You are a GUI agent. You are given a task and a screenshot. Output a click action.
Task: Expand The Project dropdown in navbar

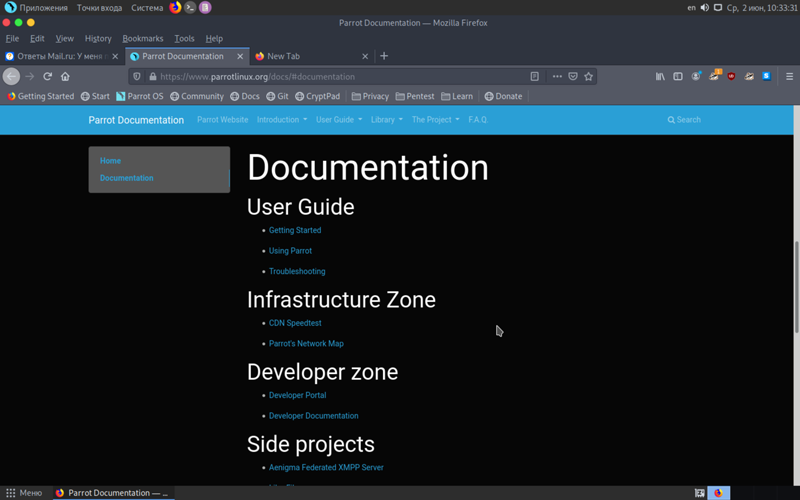point(435,119)
